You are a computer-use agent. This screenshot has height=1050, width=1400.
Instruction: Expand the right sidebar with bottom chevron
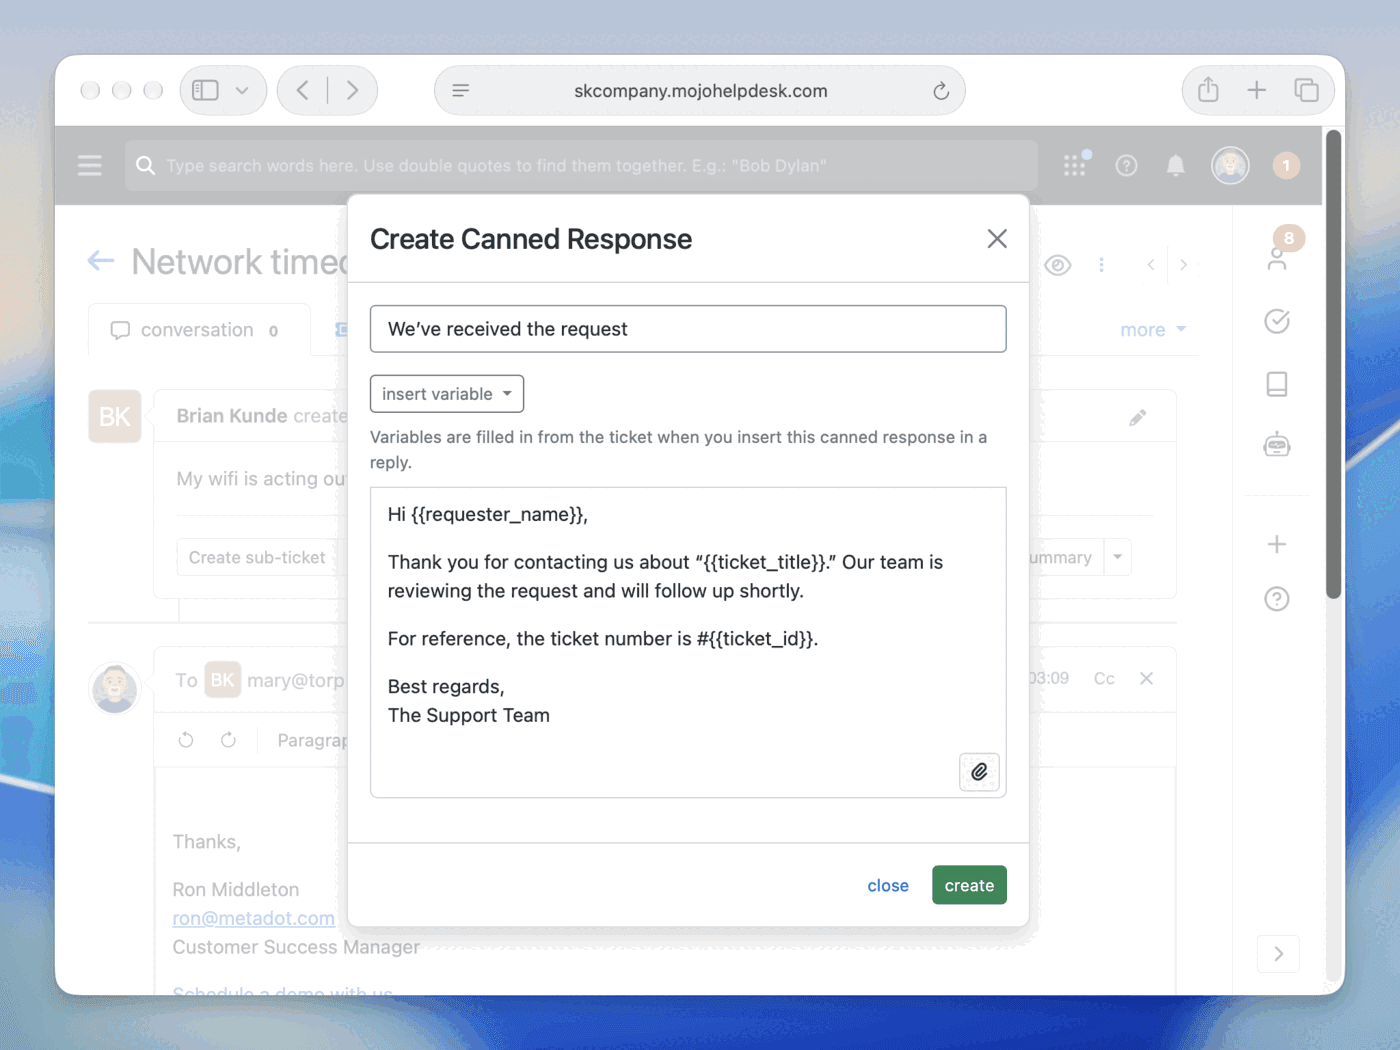point(1279,954)
